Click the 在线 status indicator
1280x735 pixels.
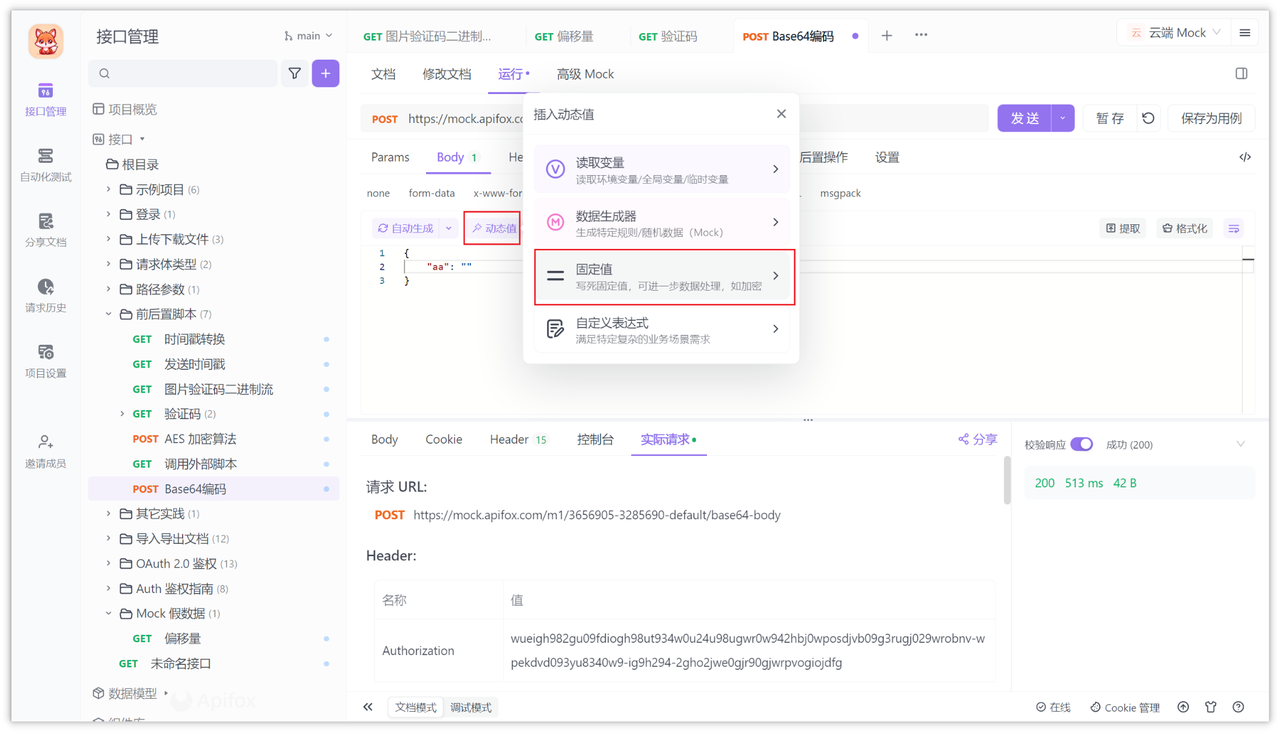click(x=1053, y=707)
